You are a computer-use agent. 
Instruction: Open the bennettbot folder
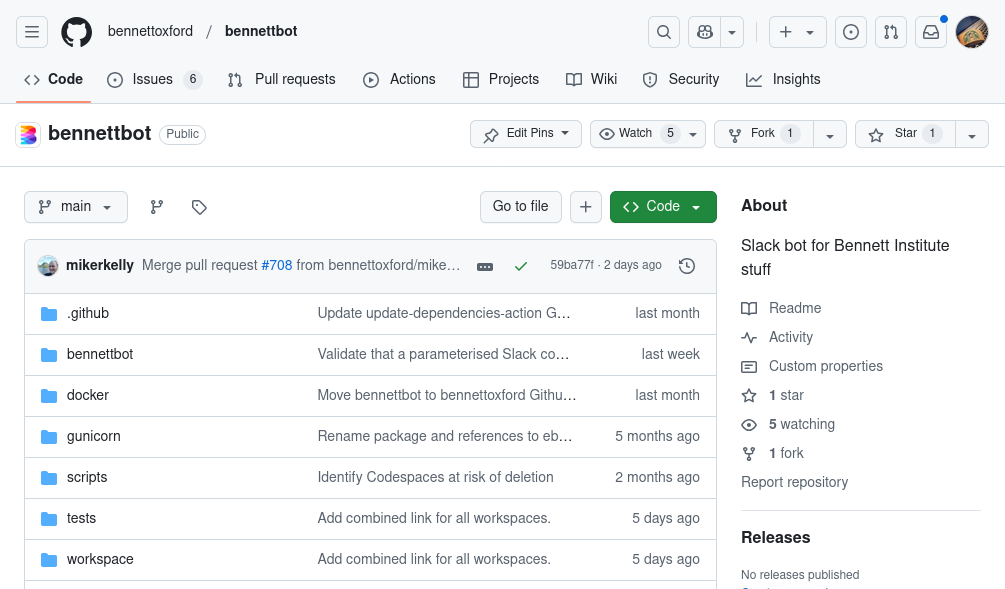click(100, 354)
